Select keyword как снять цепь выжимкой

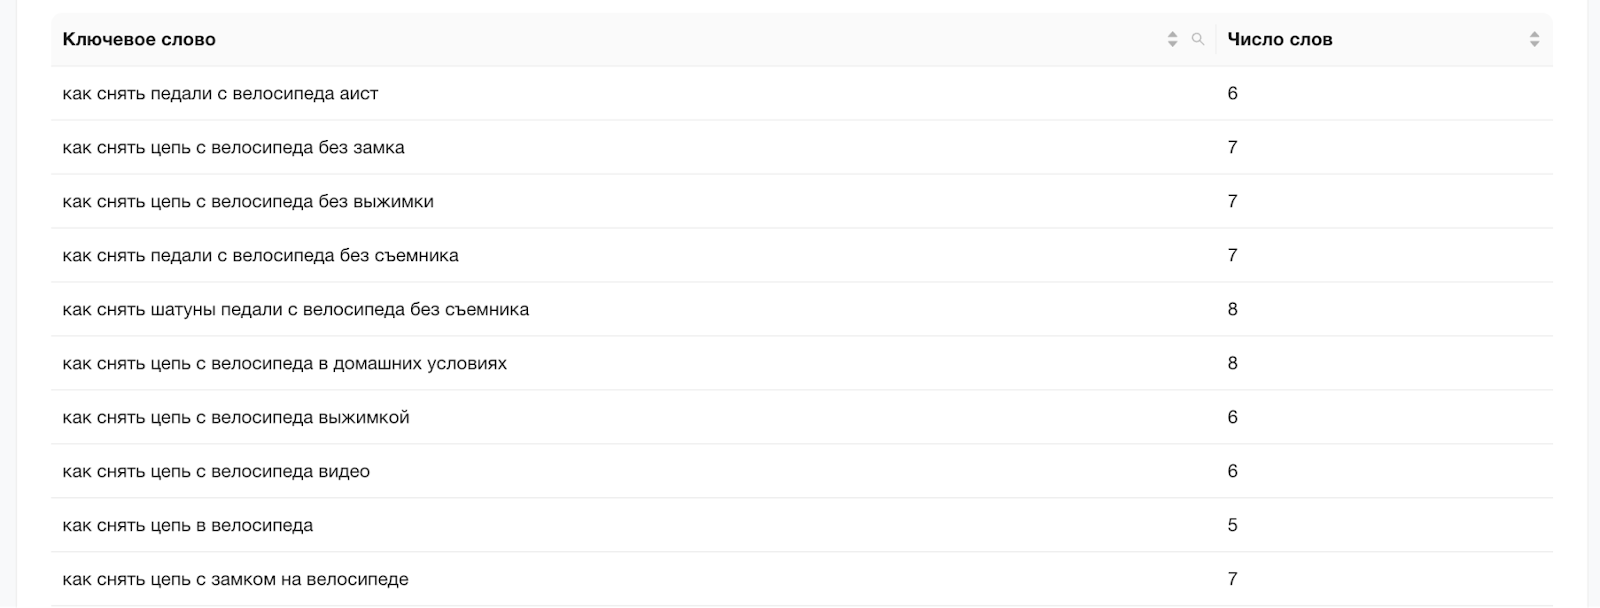tap(235, 418)
